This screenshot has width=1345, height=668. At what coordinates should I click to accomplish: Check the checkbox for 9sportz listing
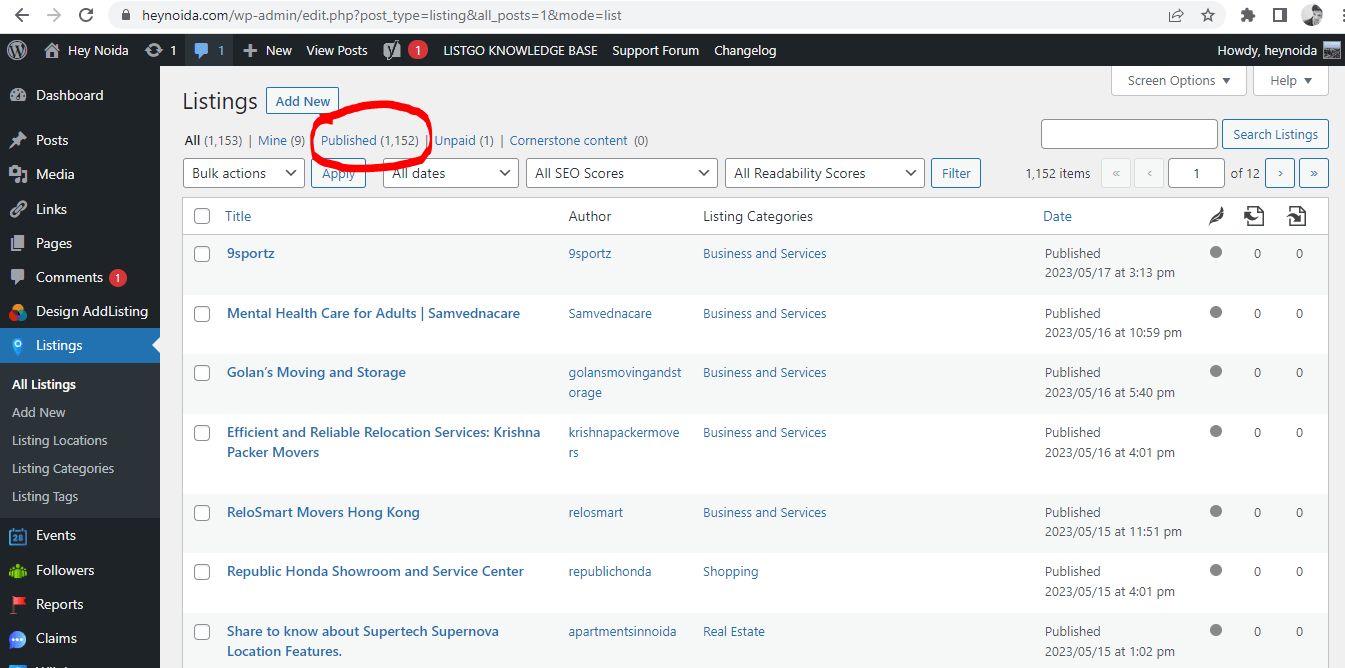point(202,254)
